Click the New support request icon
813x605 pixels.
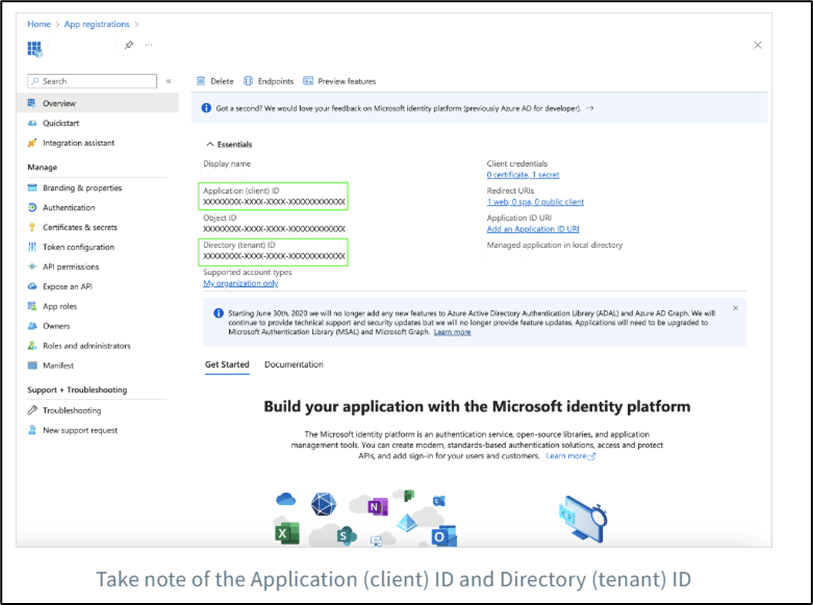(x=32, y=430)
